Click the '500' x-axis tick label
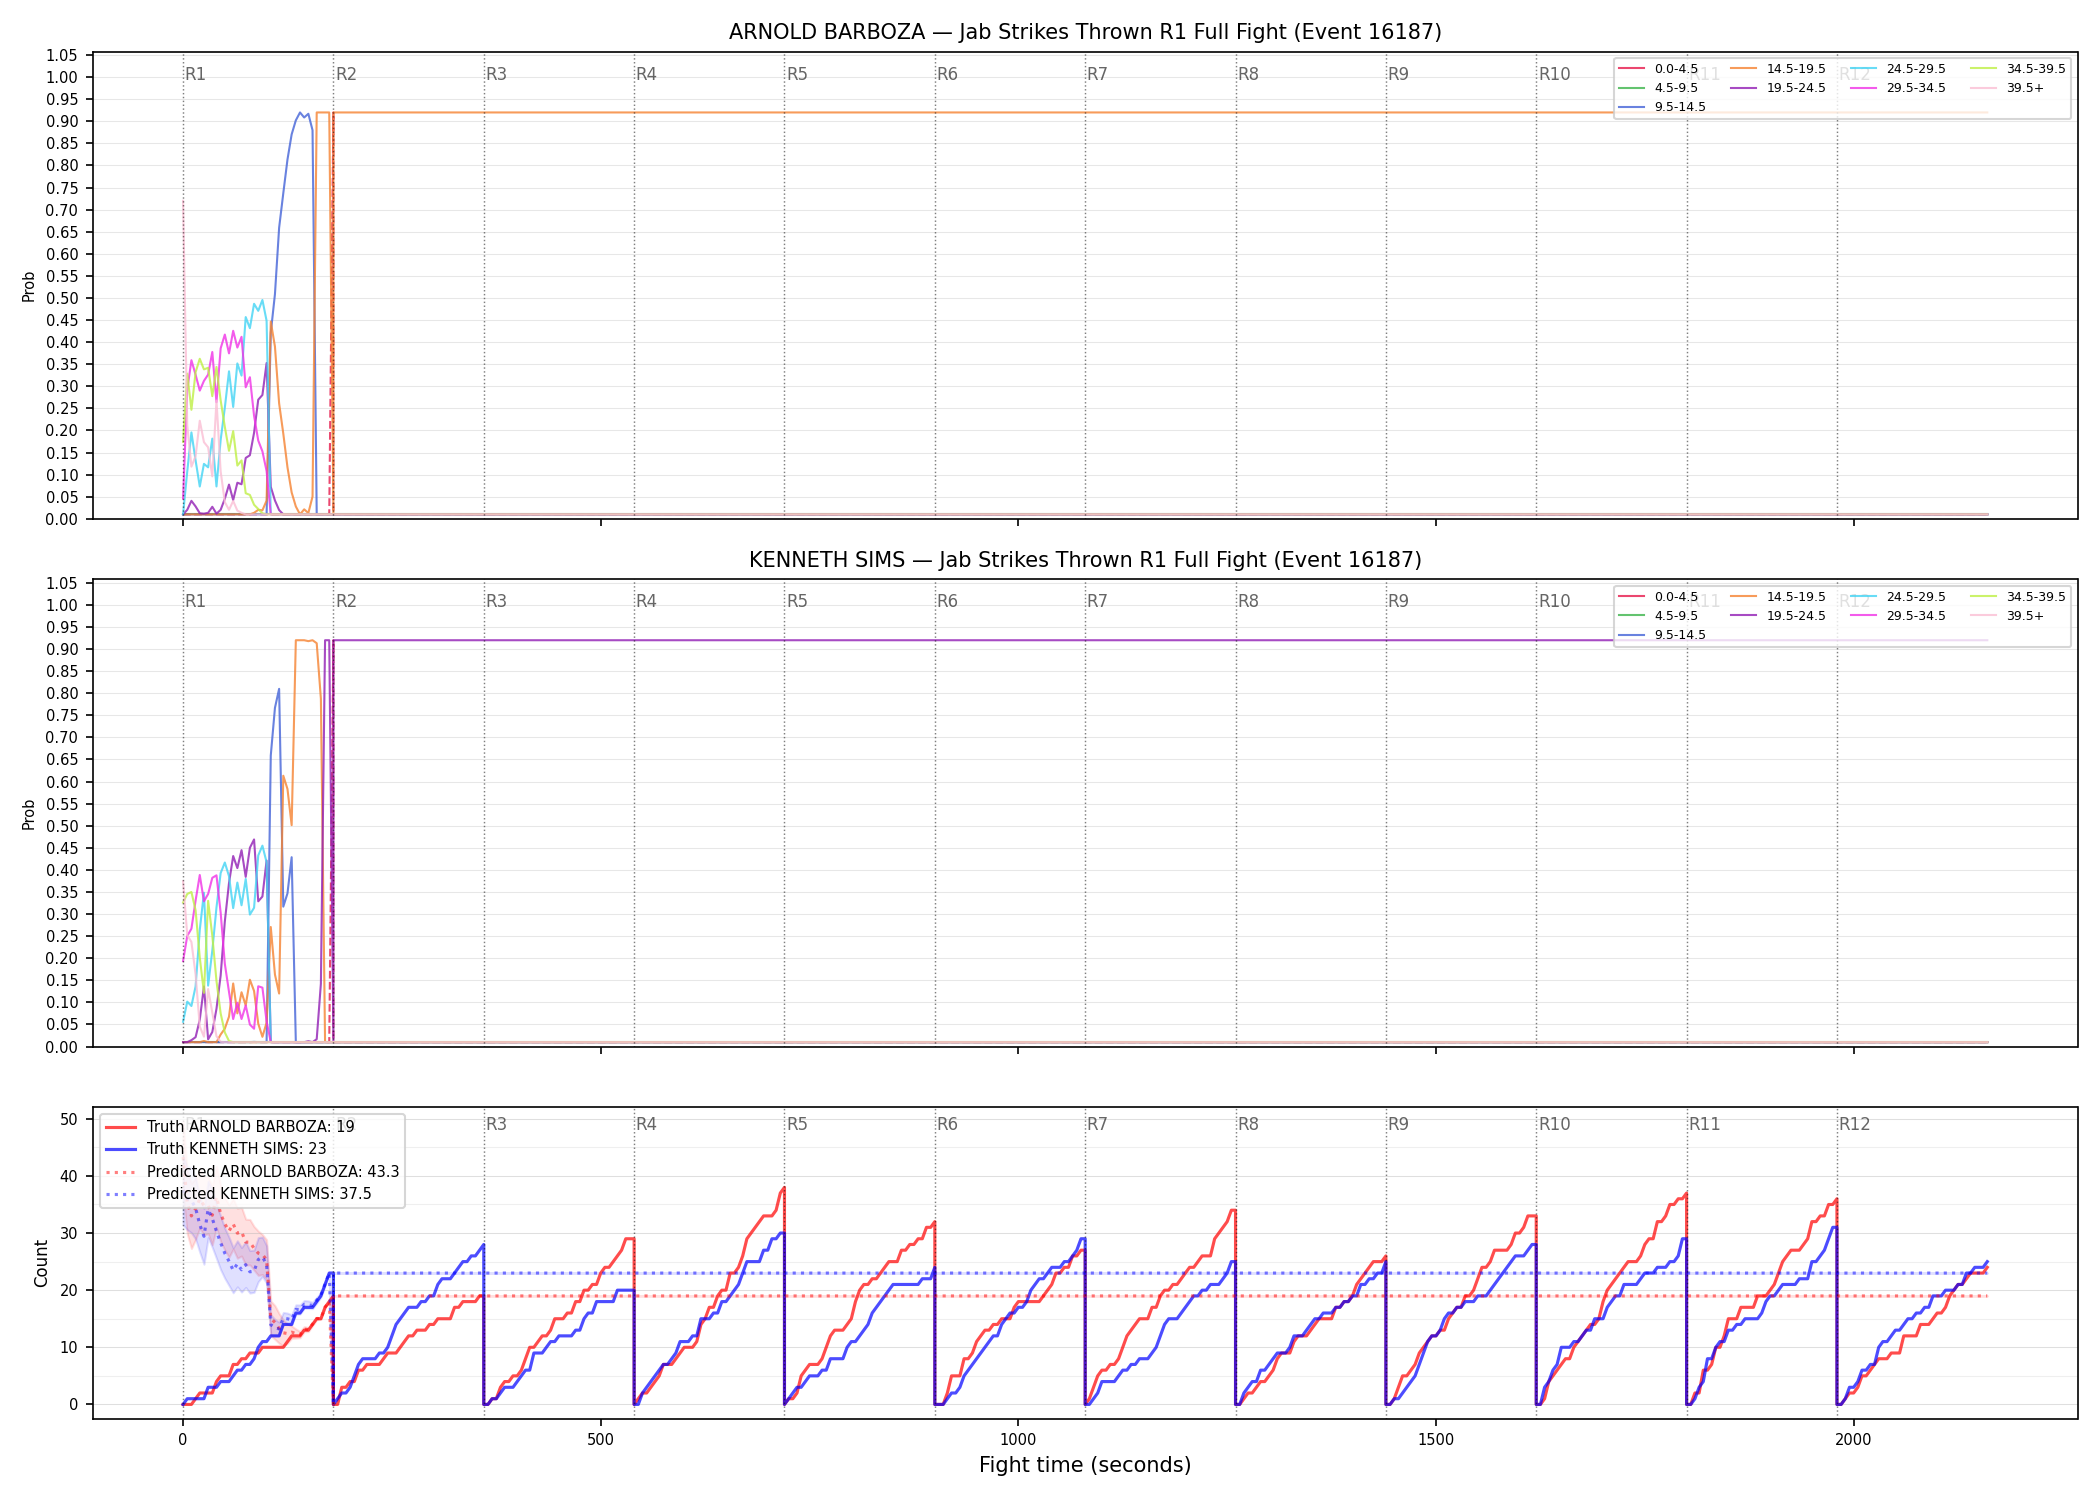The height and width of the screenshot is (1500, 2100). [x=600, y=1440]
